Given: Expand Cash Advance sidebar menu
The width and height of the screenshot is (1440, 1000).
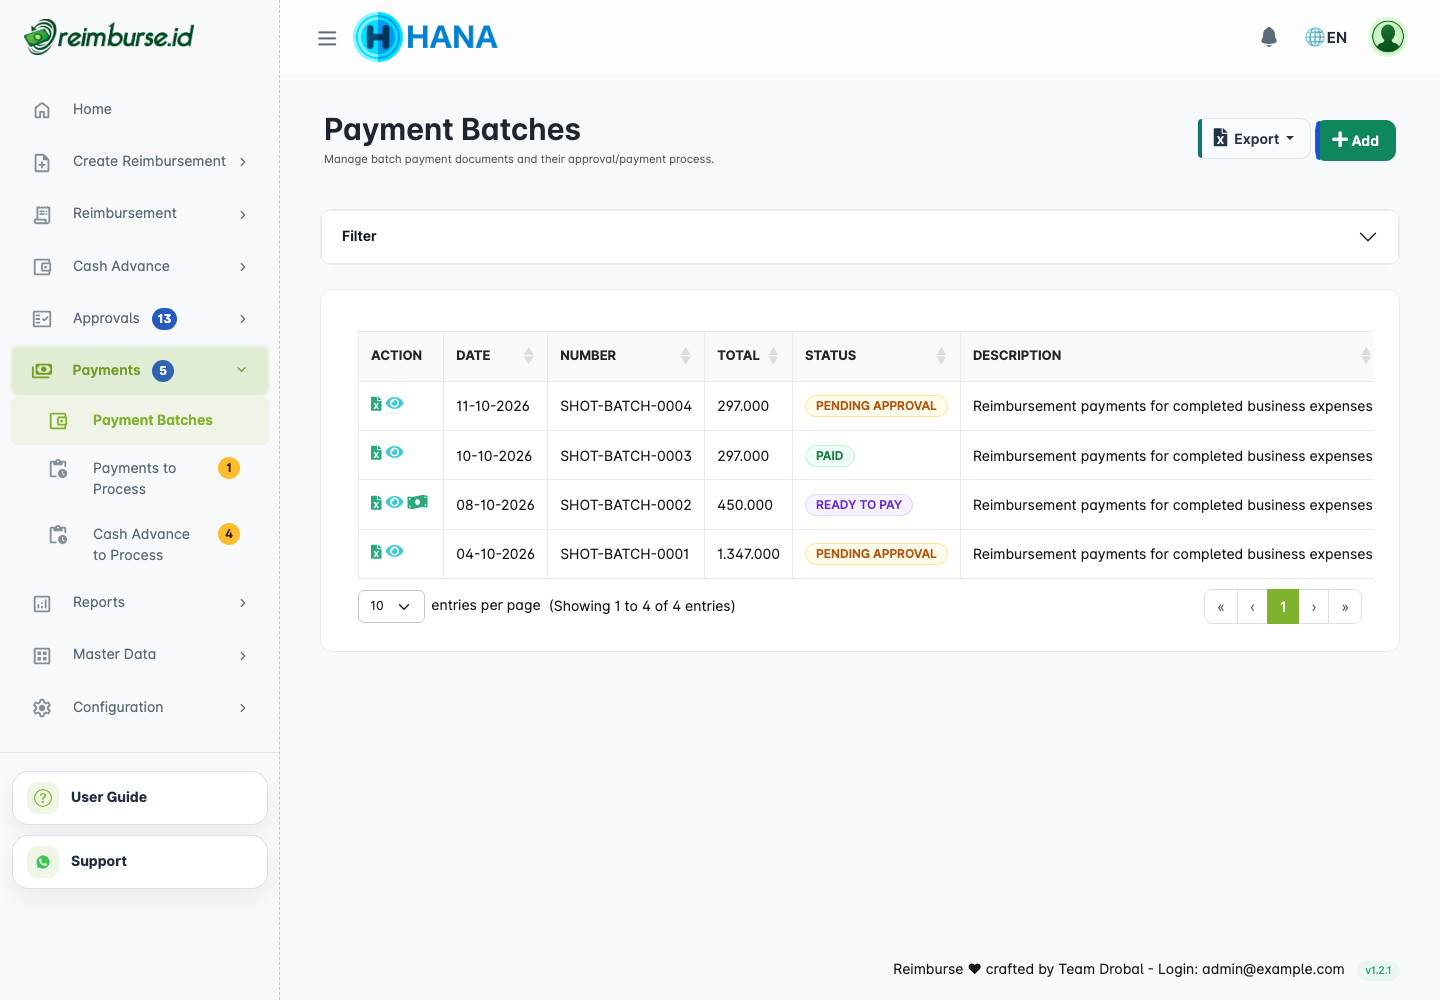Looking at the screenshot, I should point(140,266).
